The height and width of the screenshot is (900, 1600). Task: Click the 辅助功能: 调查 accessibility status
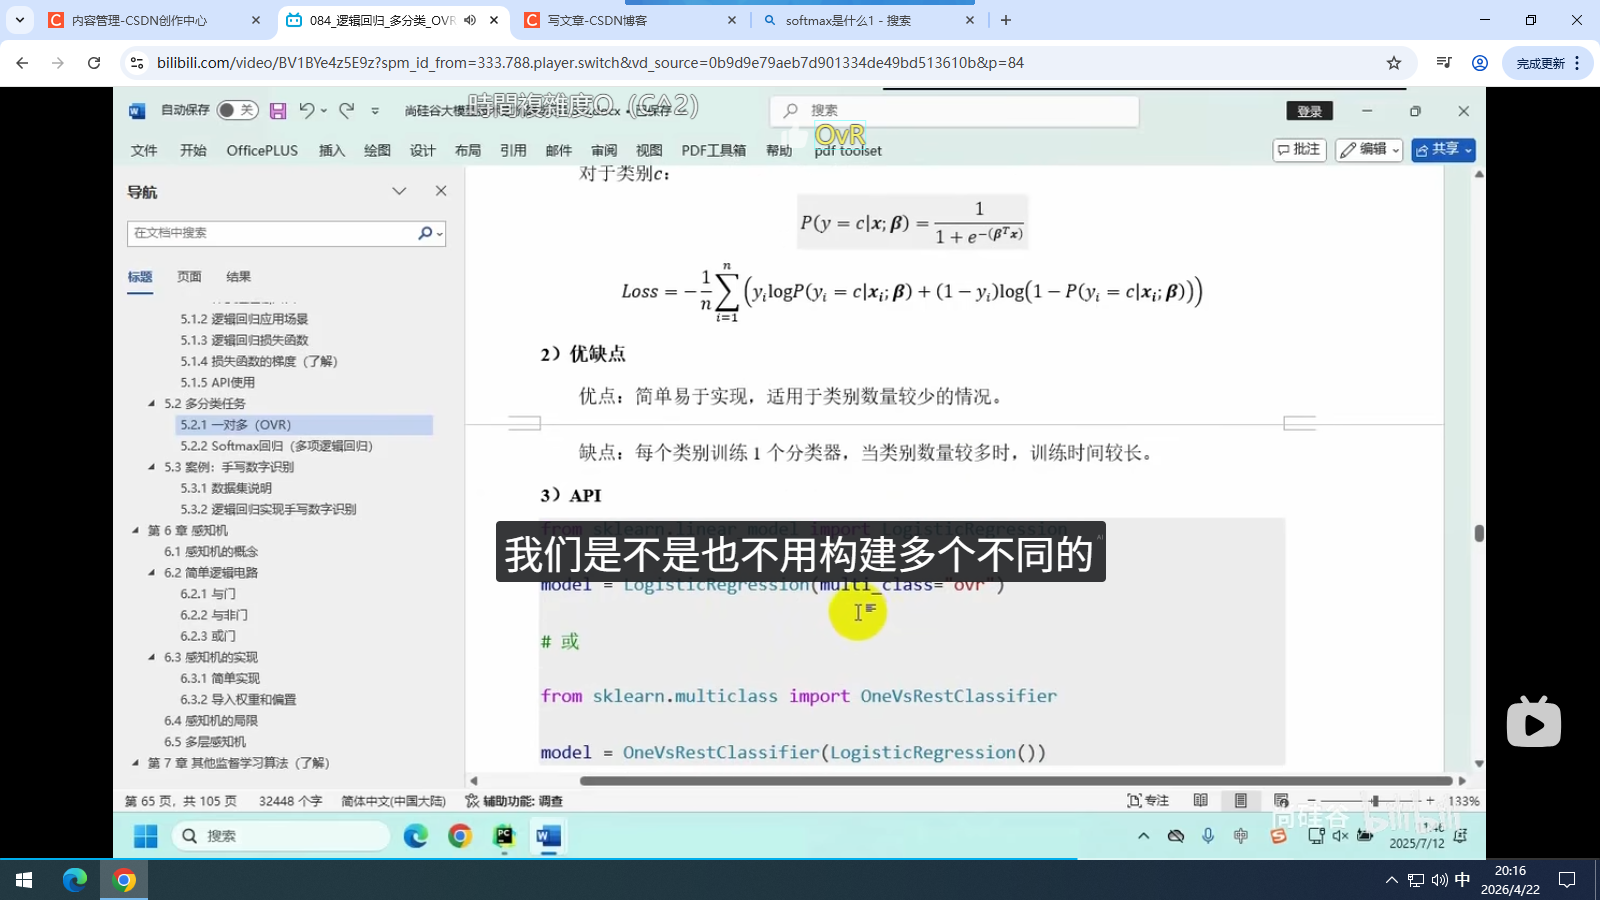point(514,801)
